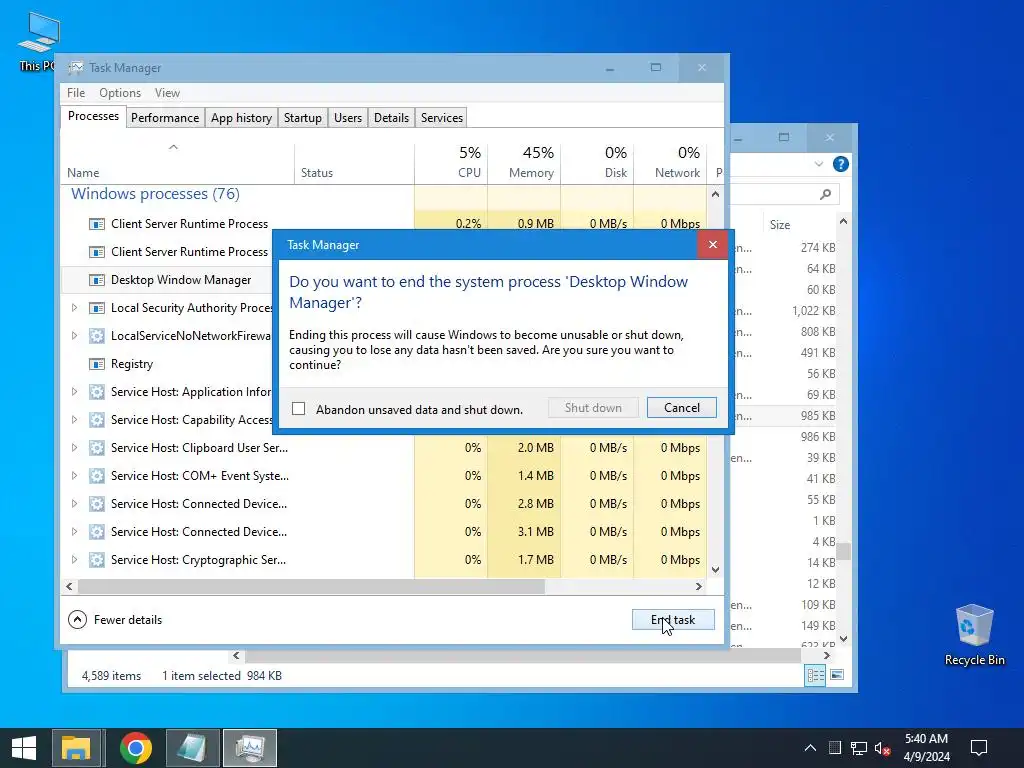Sort by Status column header
This screenshot has width=1024, height=768.
[x=354, y=163]
